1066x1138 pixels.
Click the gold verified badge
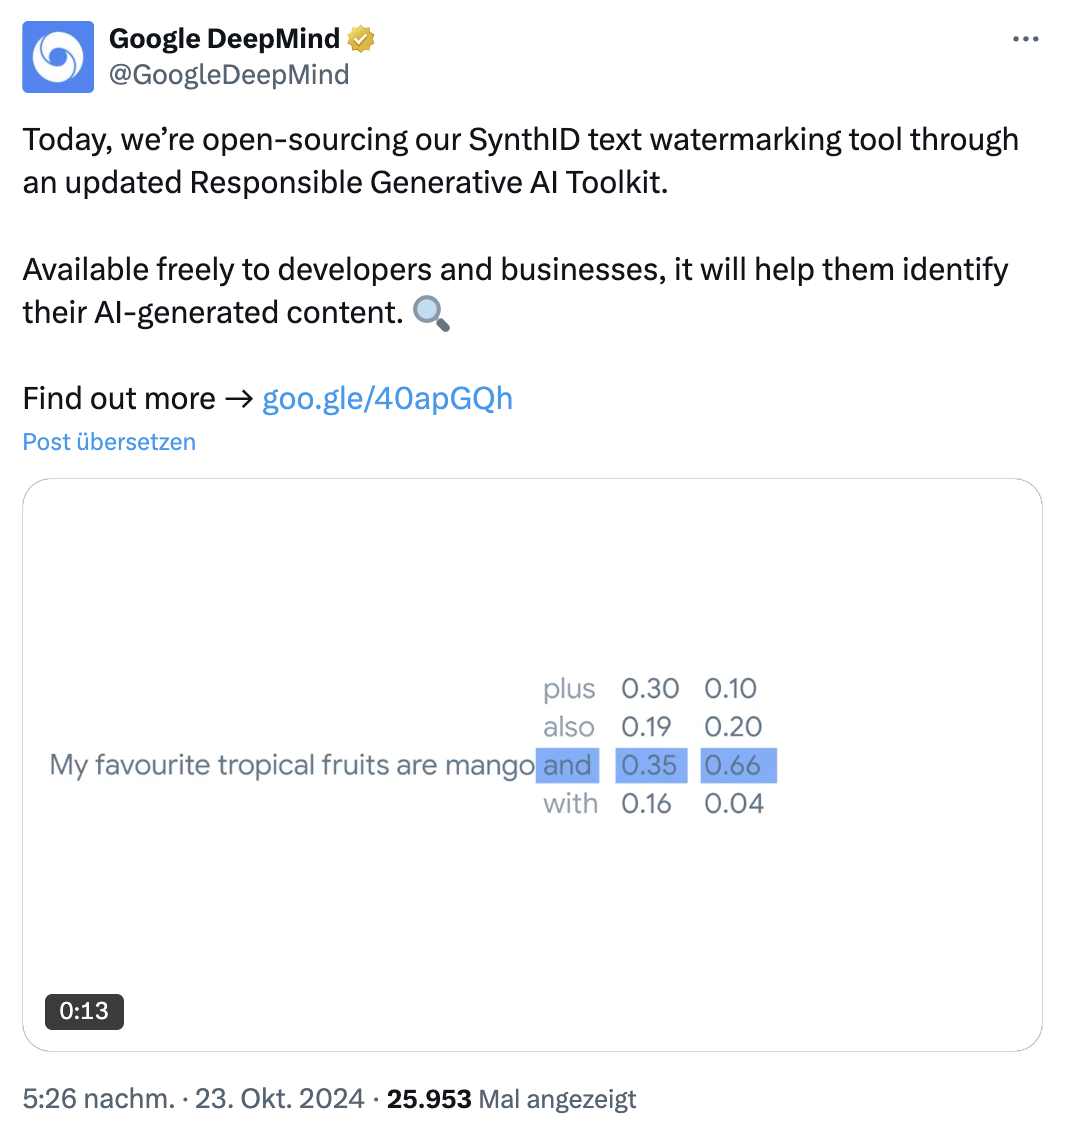point(361,38)
